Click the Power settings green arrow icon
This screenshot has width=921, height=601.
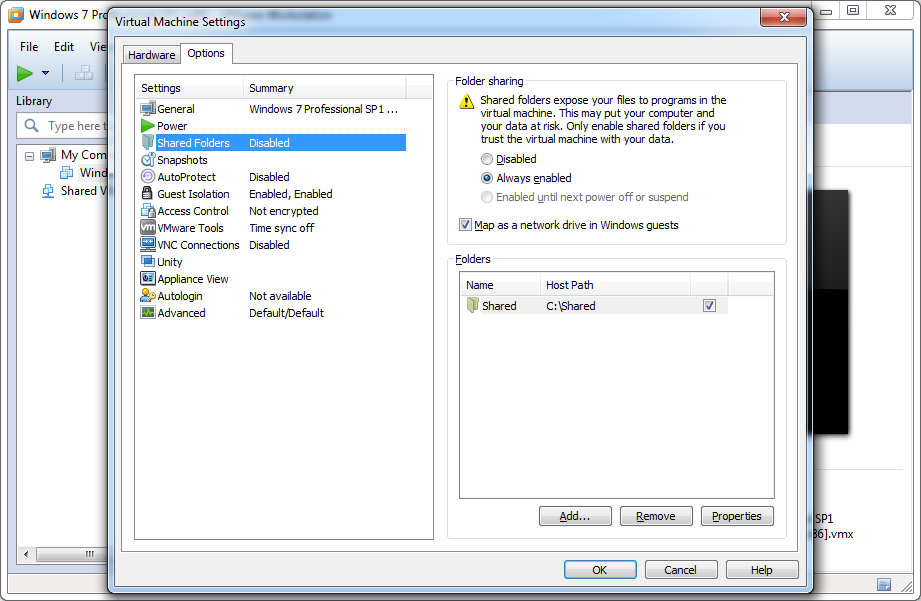[x=148, y=126]
